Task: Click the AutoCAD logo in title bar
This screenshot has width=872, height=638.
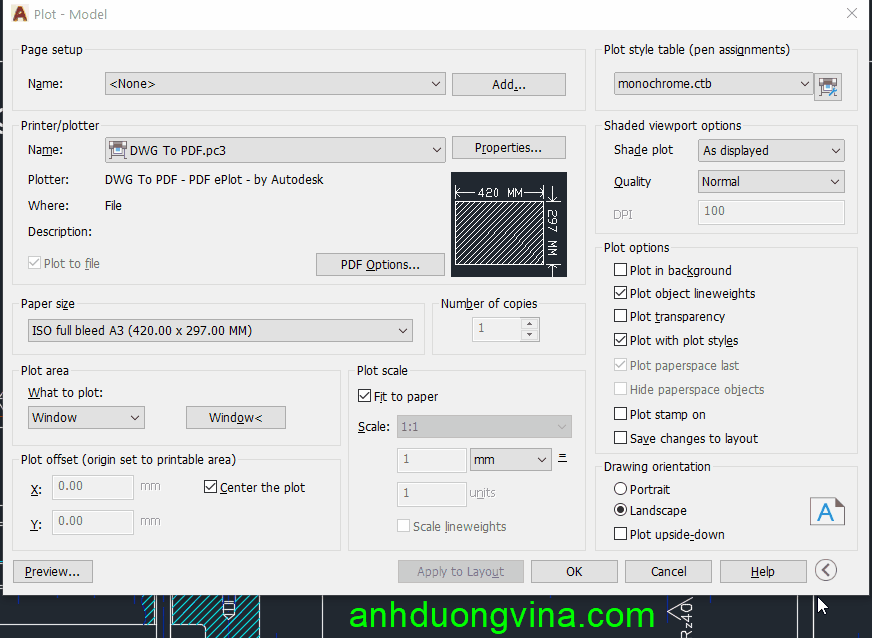Action: [20, 14]
